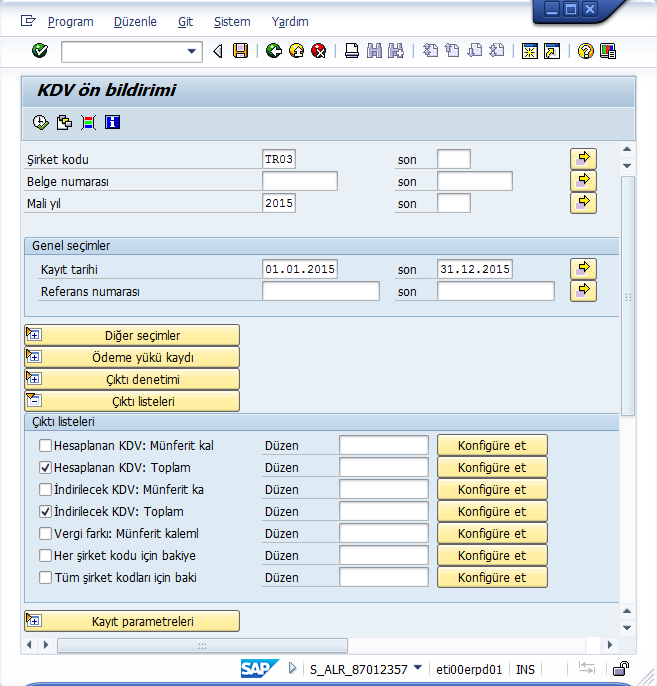Viewport: 657px width, 686px height.
Task: Click the First Page icon
Action: pos(430,51)
